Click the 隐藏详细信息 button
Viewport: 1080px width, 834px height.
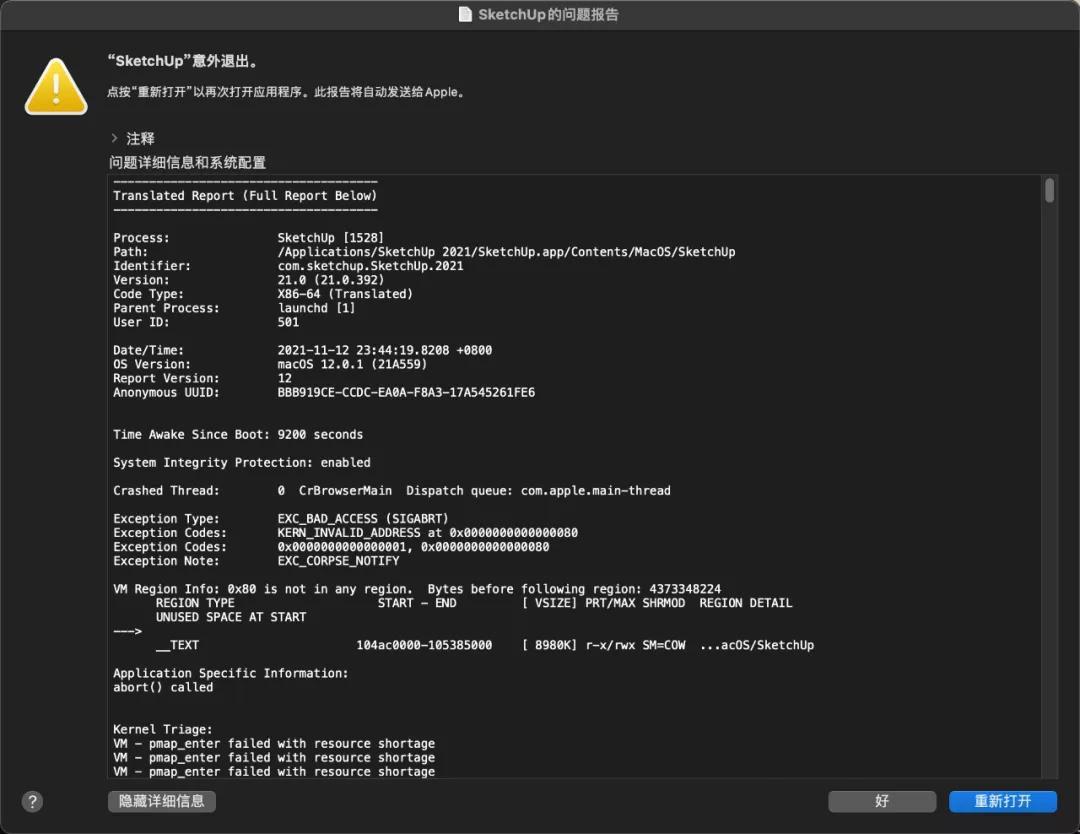click(x=161, y=801)
